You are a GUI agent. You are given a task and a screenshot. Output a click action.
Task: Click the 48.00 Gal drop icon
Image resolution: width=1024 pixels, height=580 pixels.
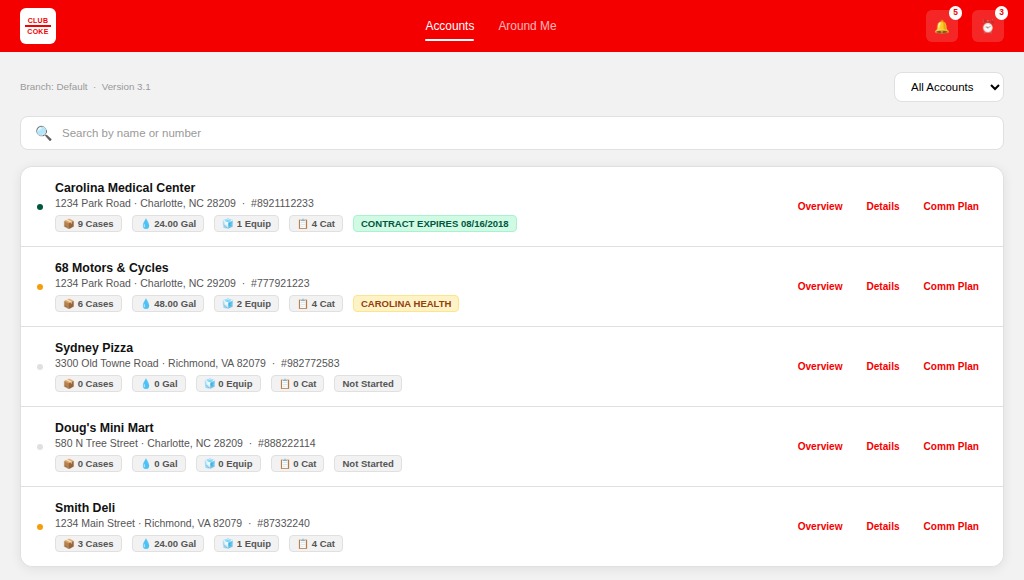point(146,304)
